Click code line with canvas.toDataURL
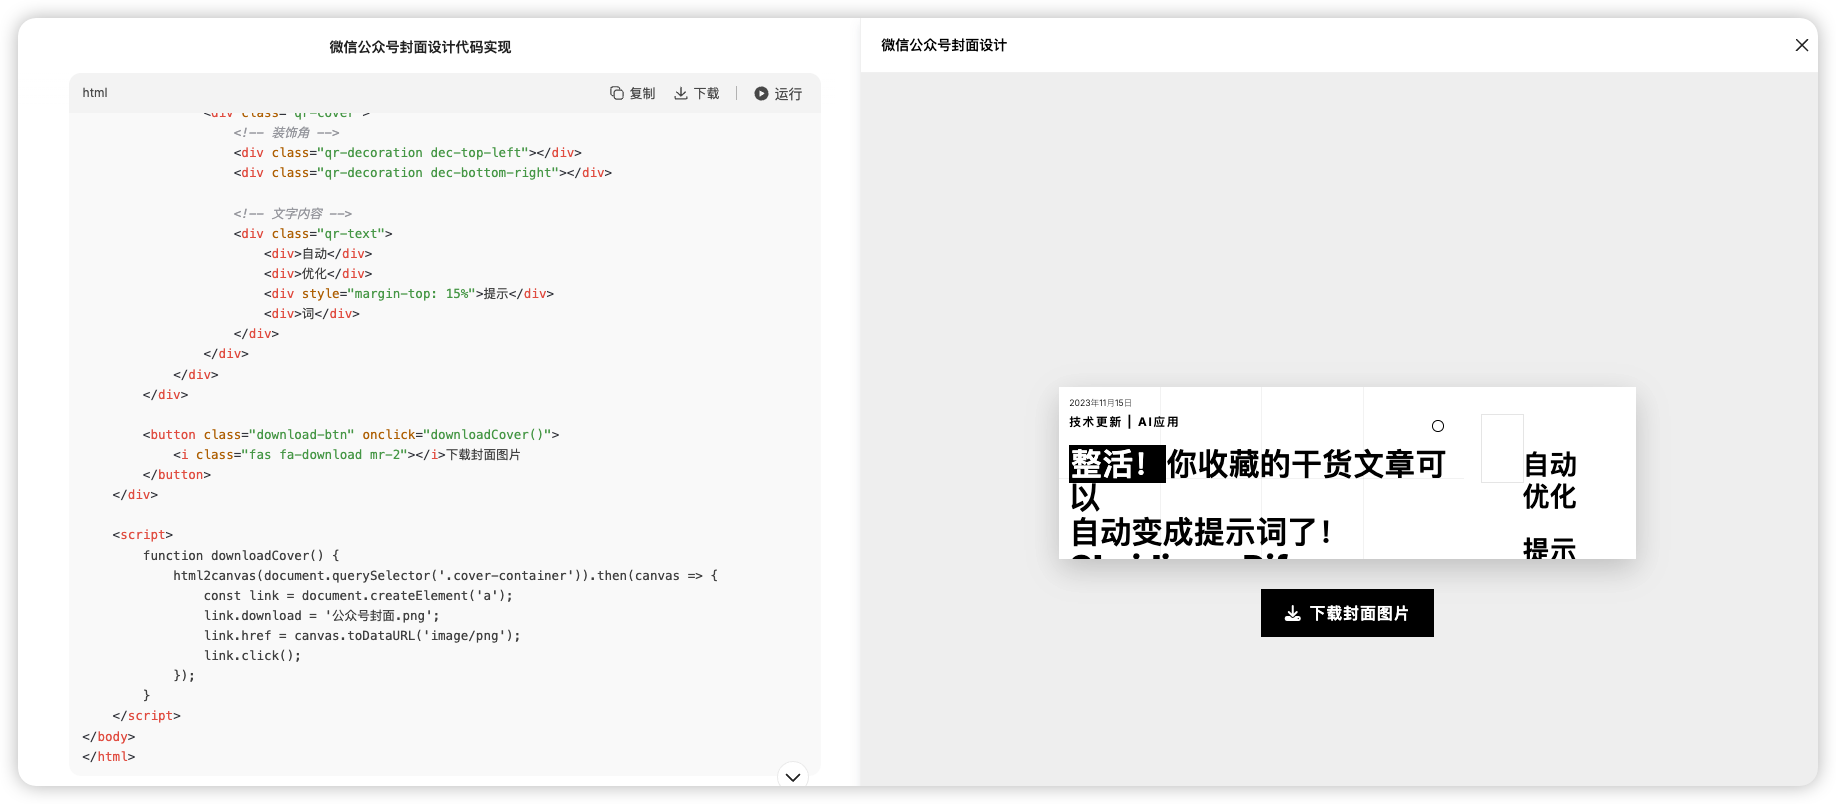The image size is (1836, 804). (x=362, y=635)
